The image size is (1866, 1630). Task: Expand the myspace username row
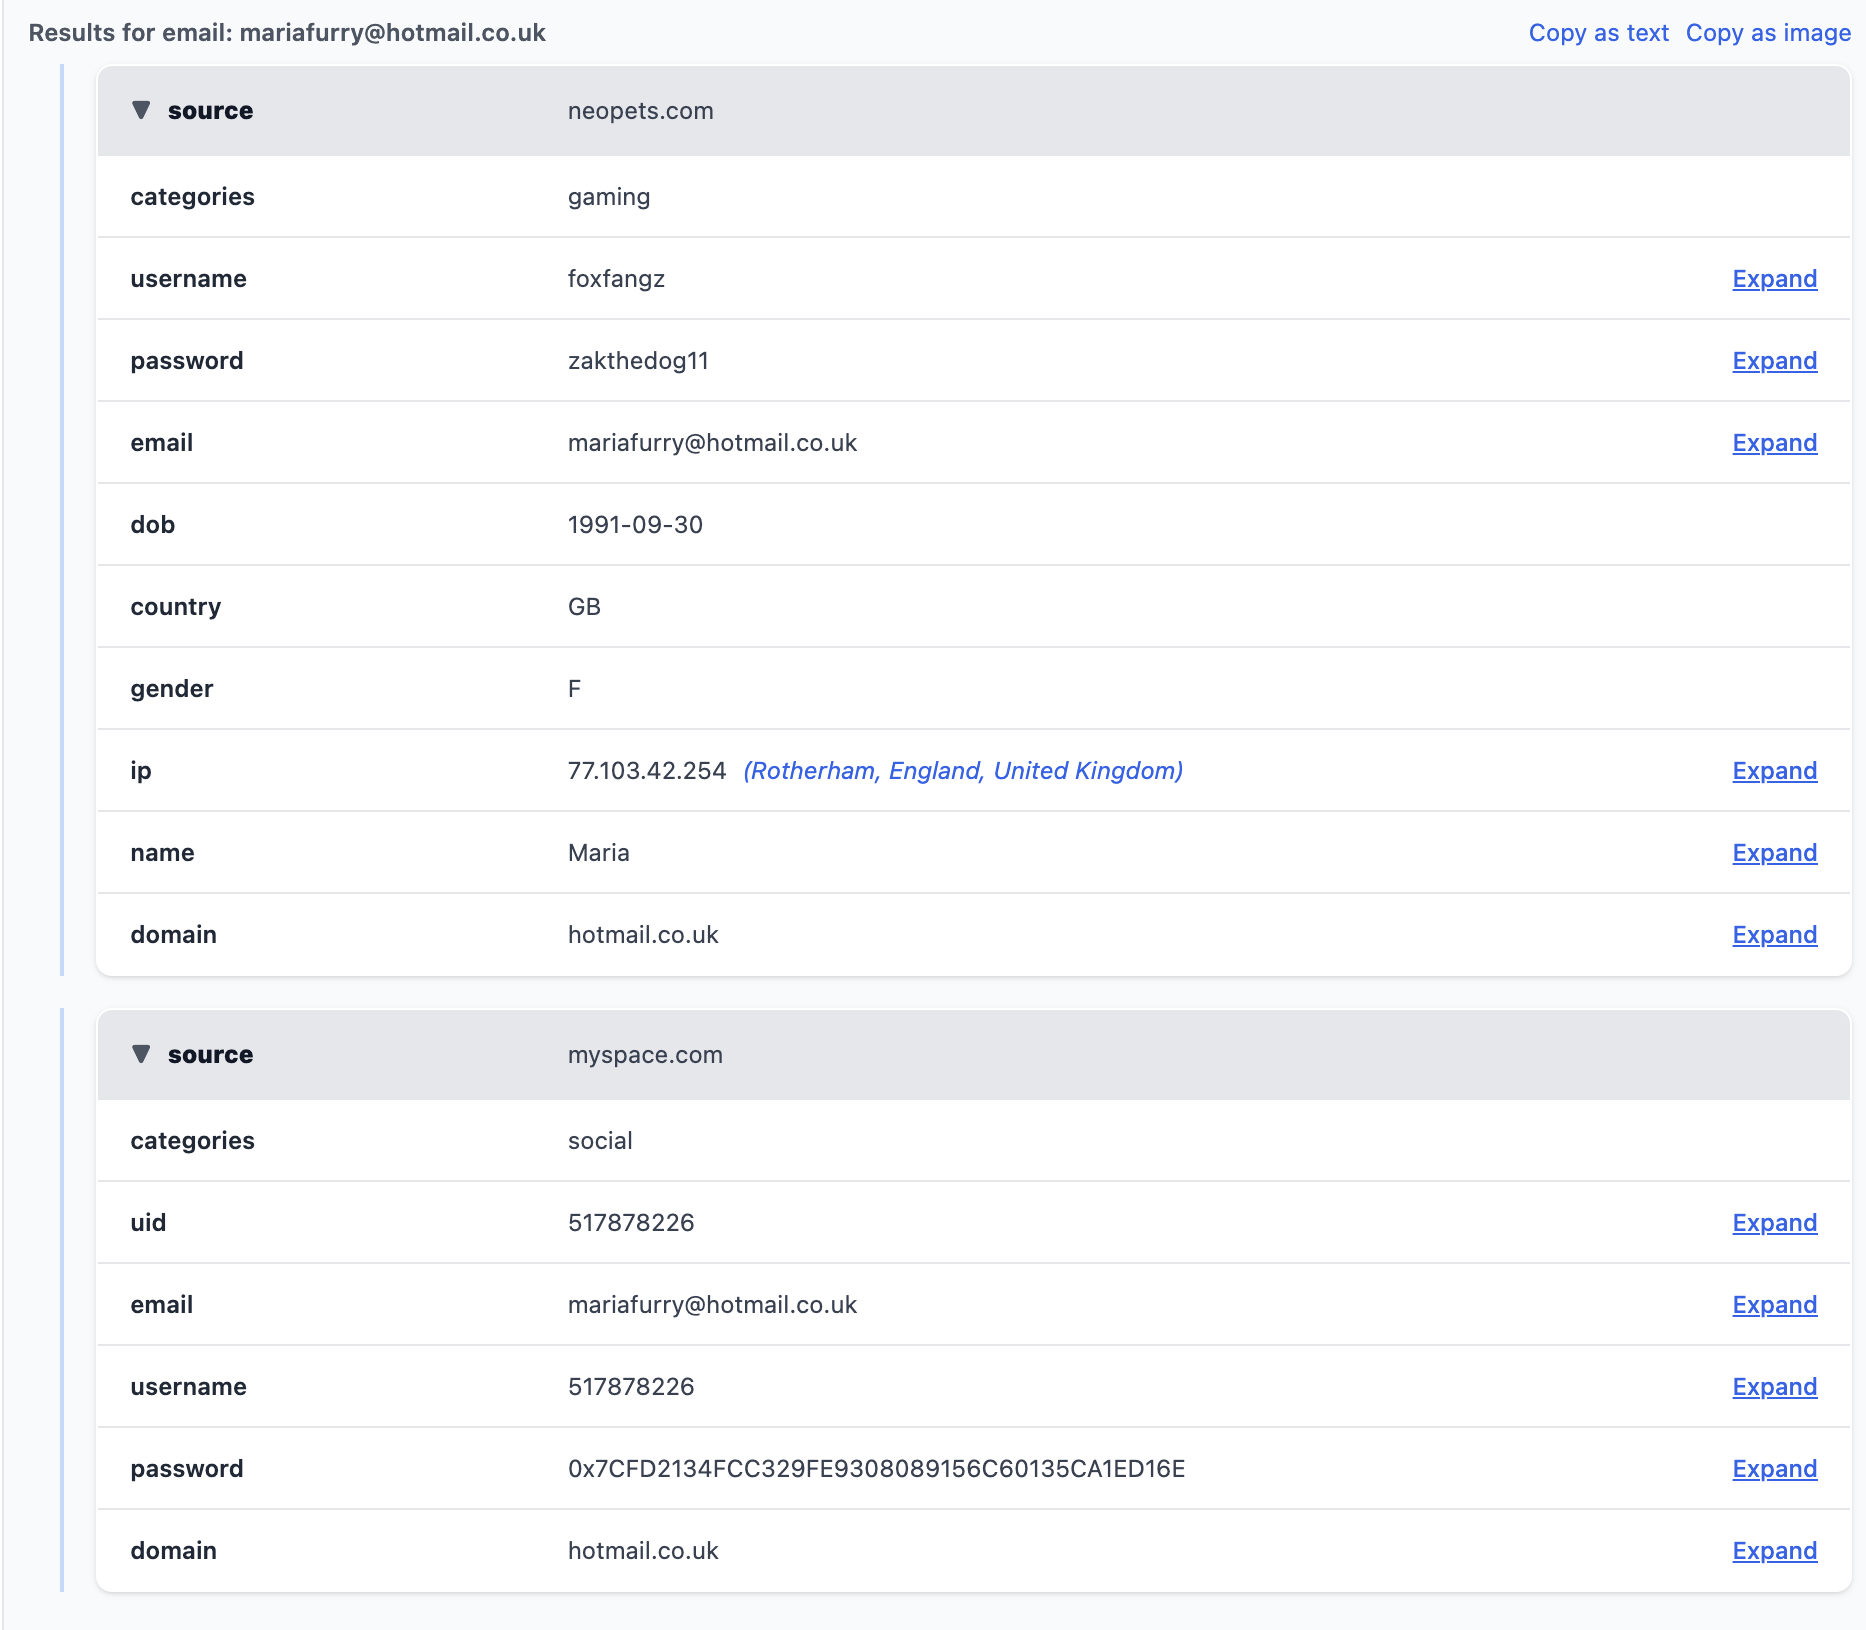click(x=1774, y=1387)
